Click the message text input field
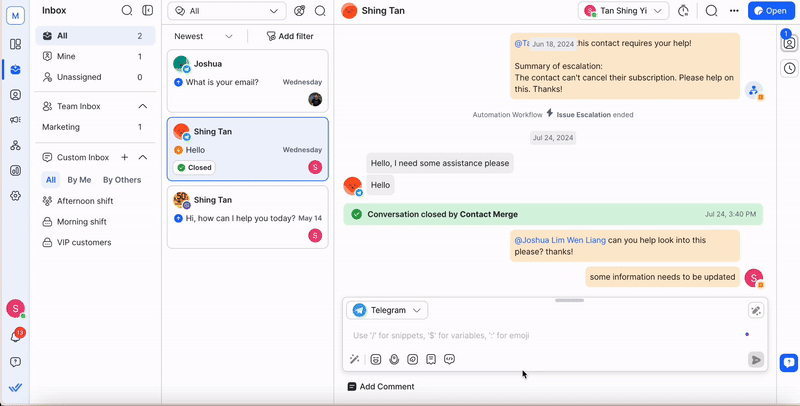 point(540,335)
